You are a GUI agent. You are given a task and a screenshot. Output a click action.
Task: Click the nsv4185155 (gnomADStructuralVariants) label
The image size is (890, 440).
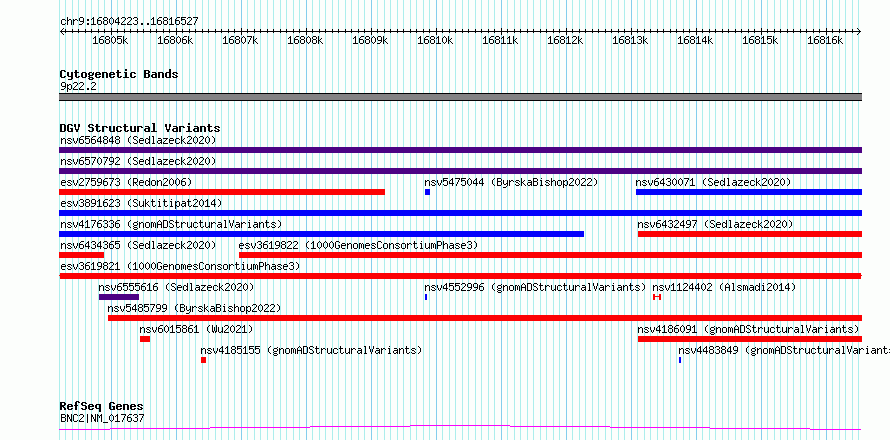point(311,350)
